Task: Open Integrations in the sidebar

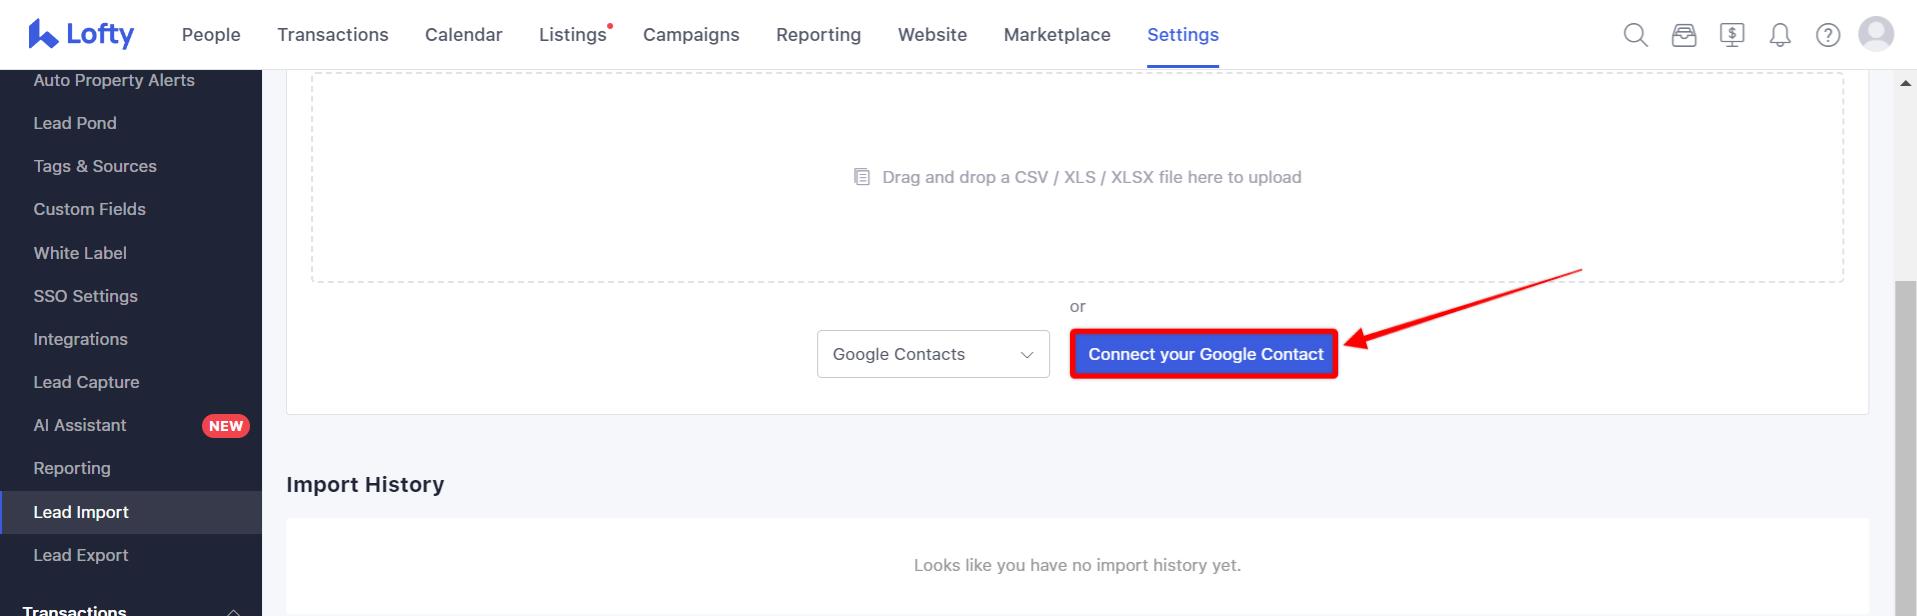Action: point(80,339)
